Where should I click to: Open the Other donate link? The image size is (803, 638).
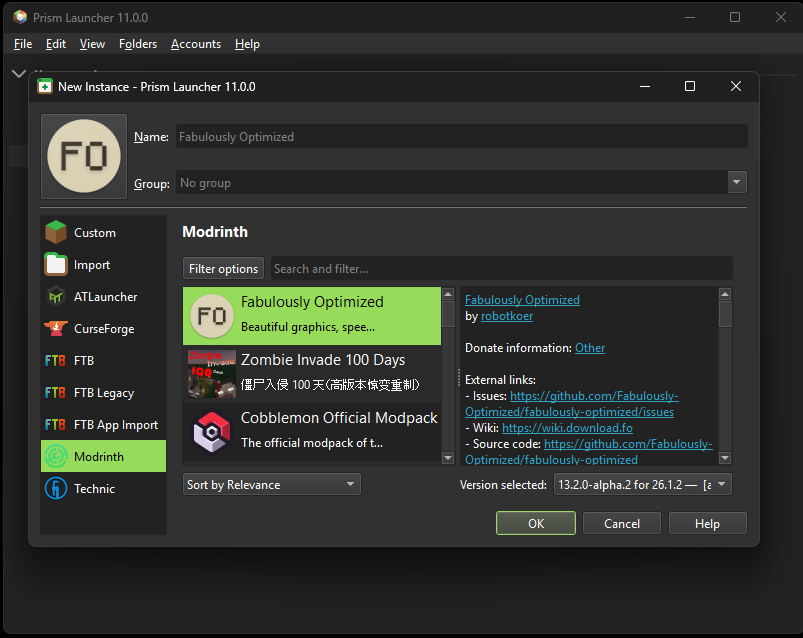[590, 348]
